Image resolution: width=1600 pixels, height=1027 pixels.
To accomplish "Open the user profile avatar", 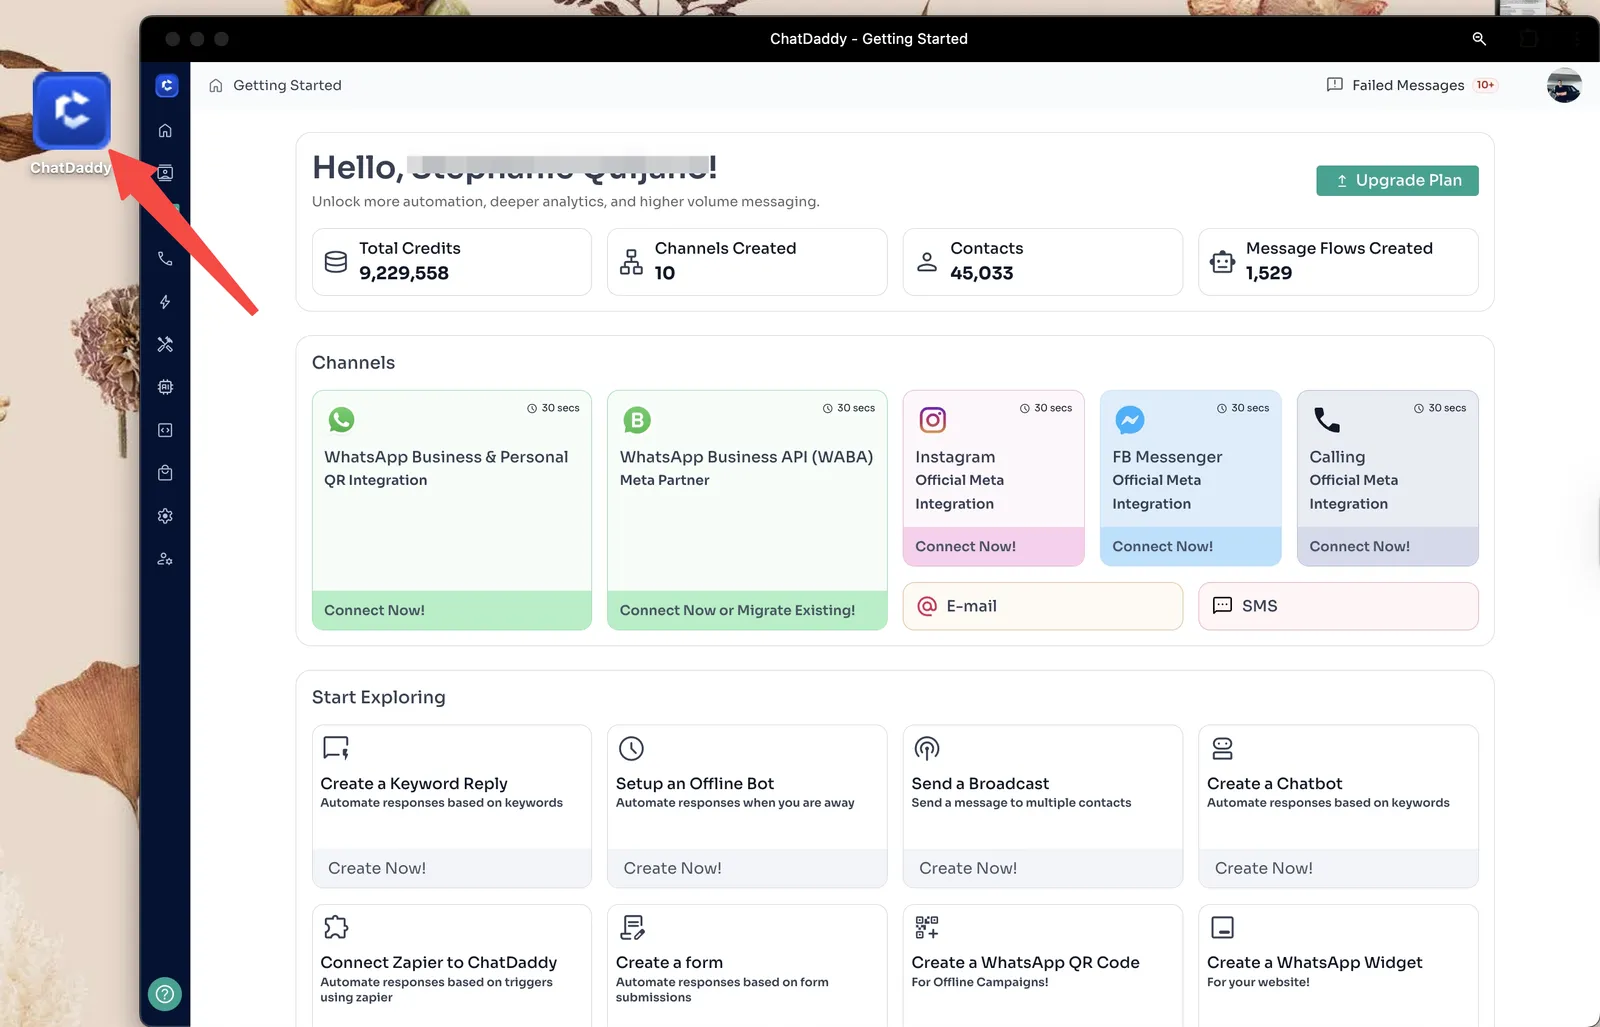I will [1563, 86].
